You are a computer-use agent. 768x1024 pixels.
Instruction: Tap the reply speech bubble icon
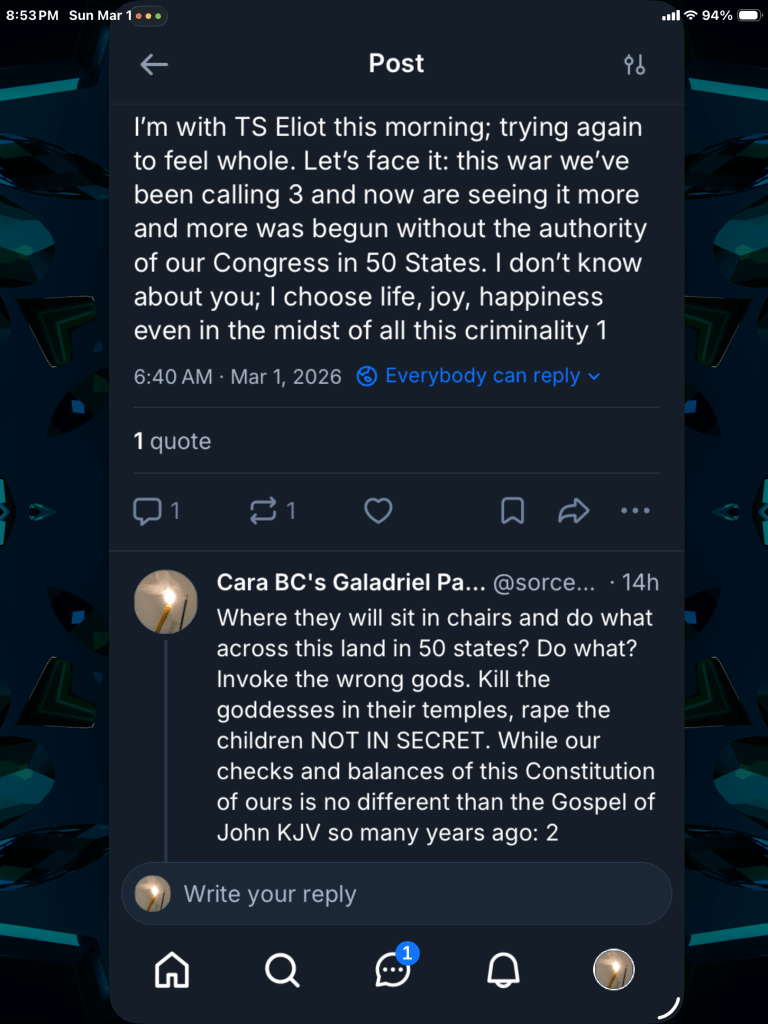pyautogui.click(x=148, y=511)
